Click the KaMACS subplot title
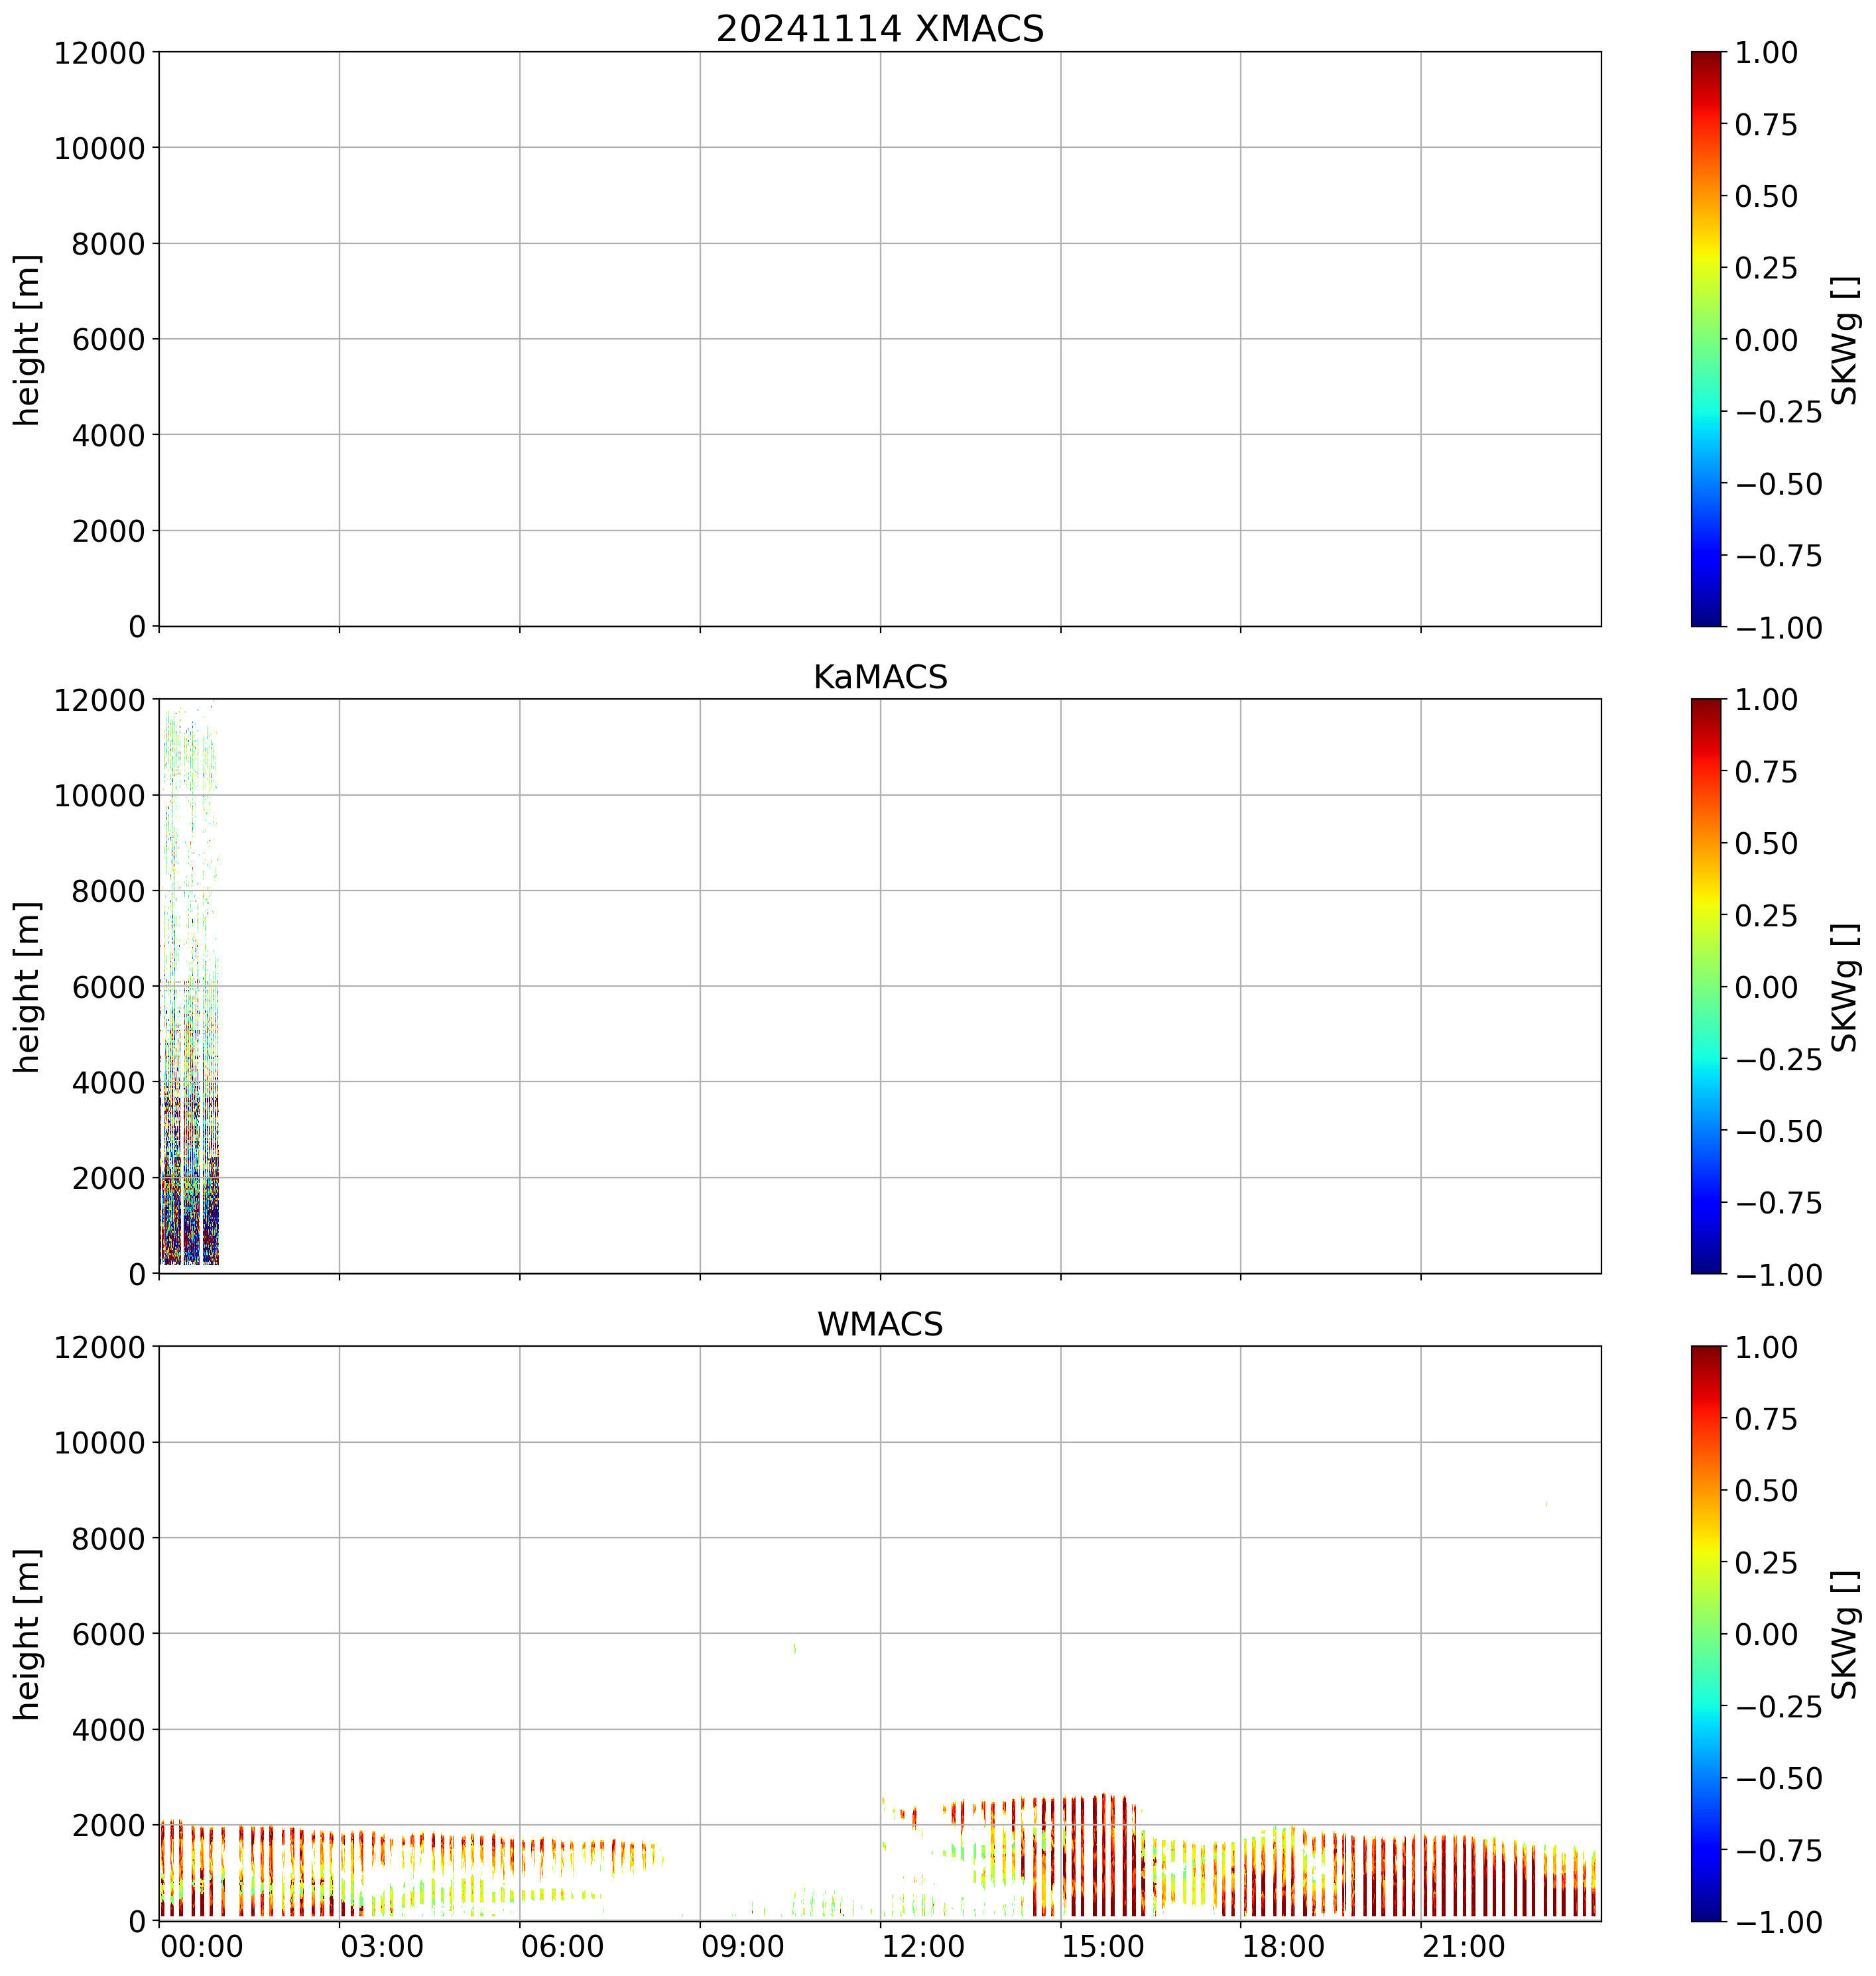This screenshot has width=1876, height=1976. [880, 677]
